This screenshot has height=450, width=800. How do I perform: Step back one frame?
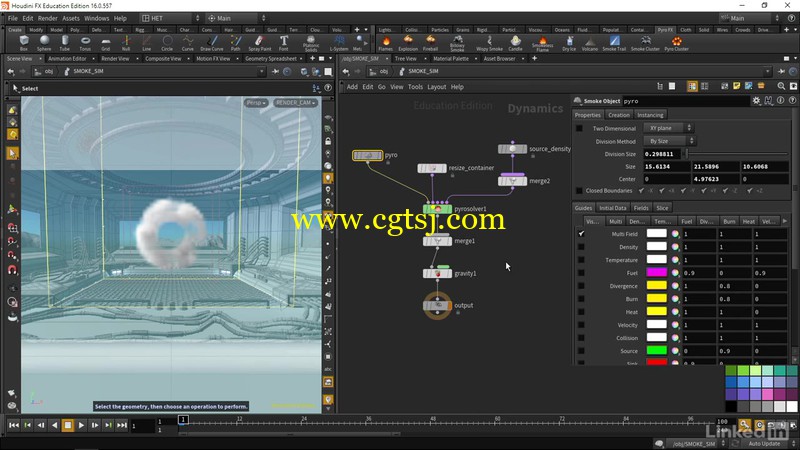pos(41,425)
